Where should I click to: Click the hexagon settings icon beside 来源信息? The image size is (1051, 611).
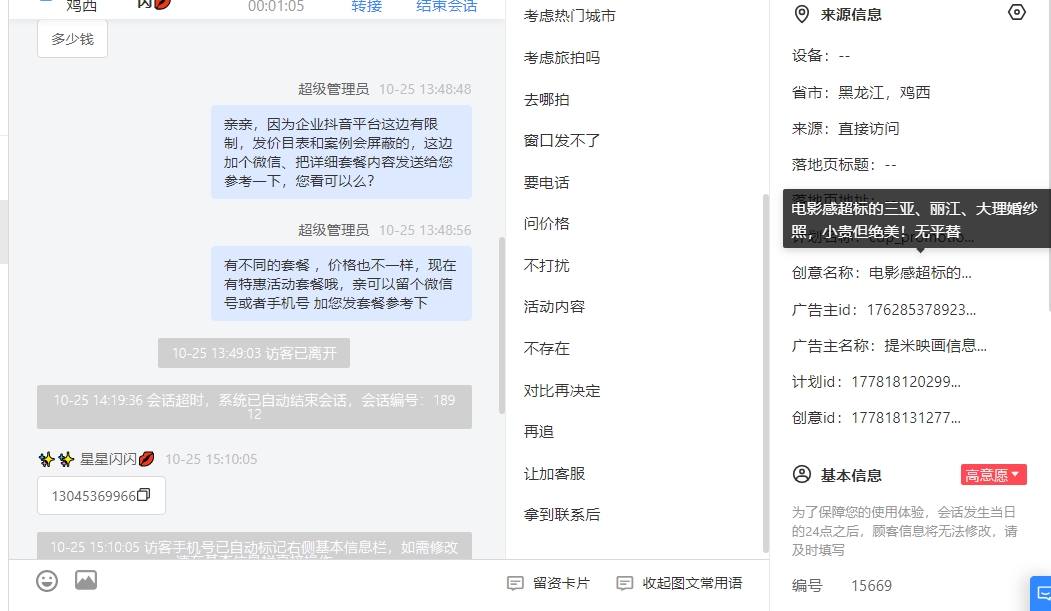[1017, 13]
